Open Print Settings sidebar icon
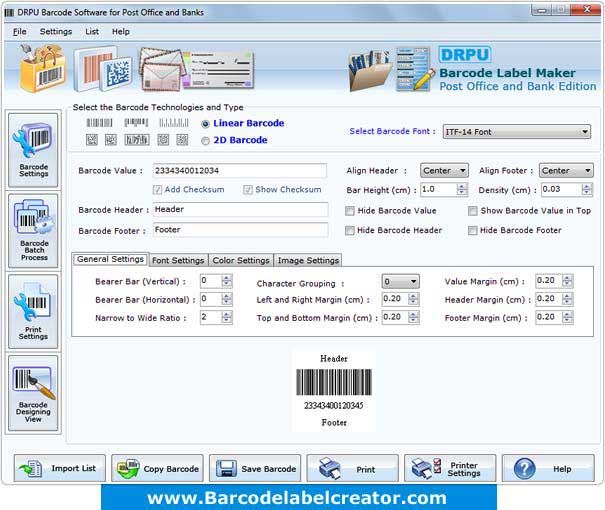Image resolution: width=605 pixels, height=510 pixels. click(x=33, y=312)
